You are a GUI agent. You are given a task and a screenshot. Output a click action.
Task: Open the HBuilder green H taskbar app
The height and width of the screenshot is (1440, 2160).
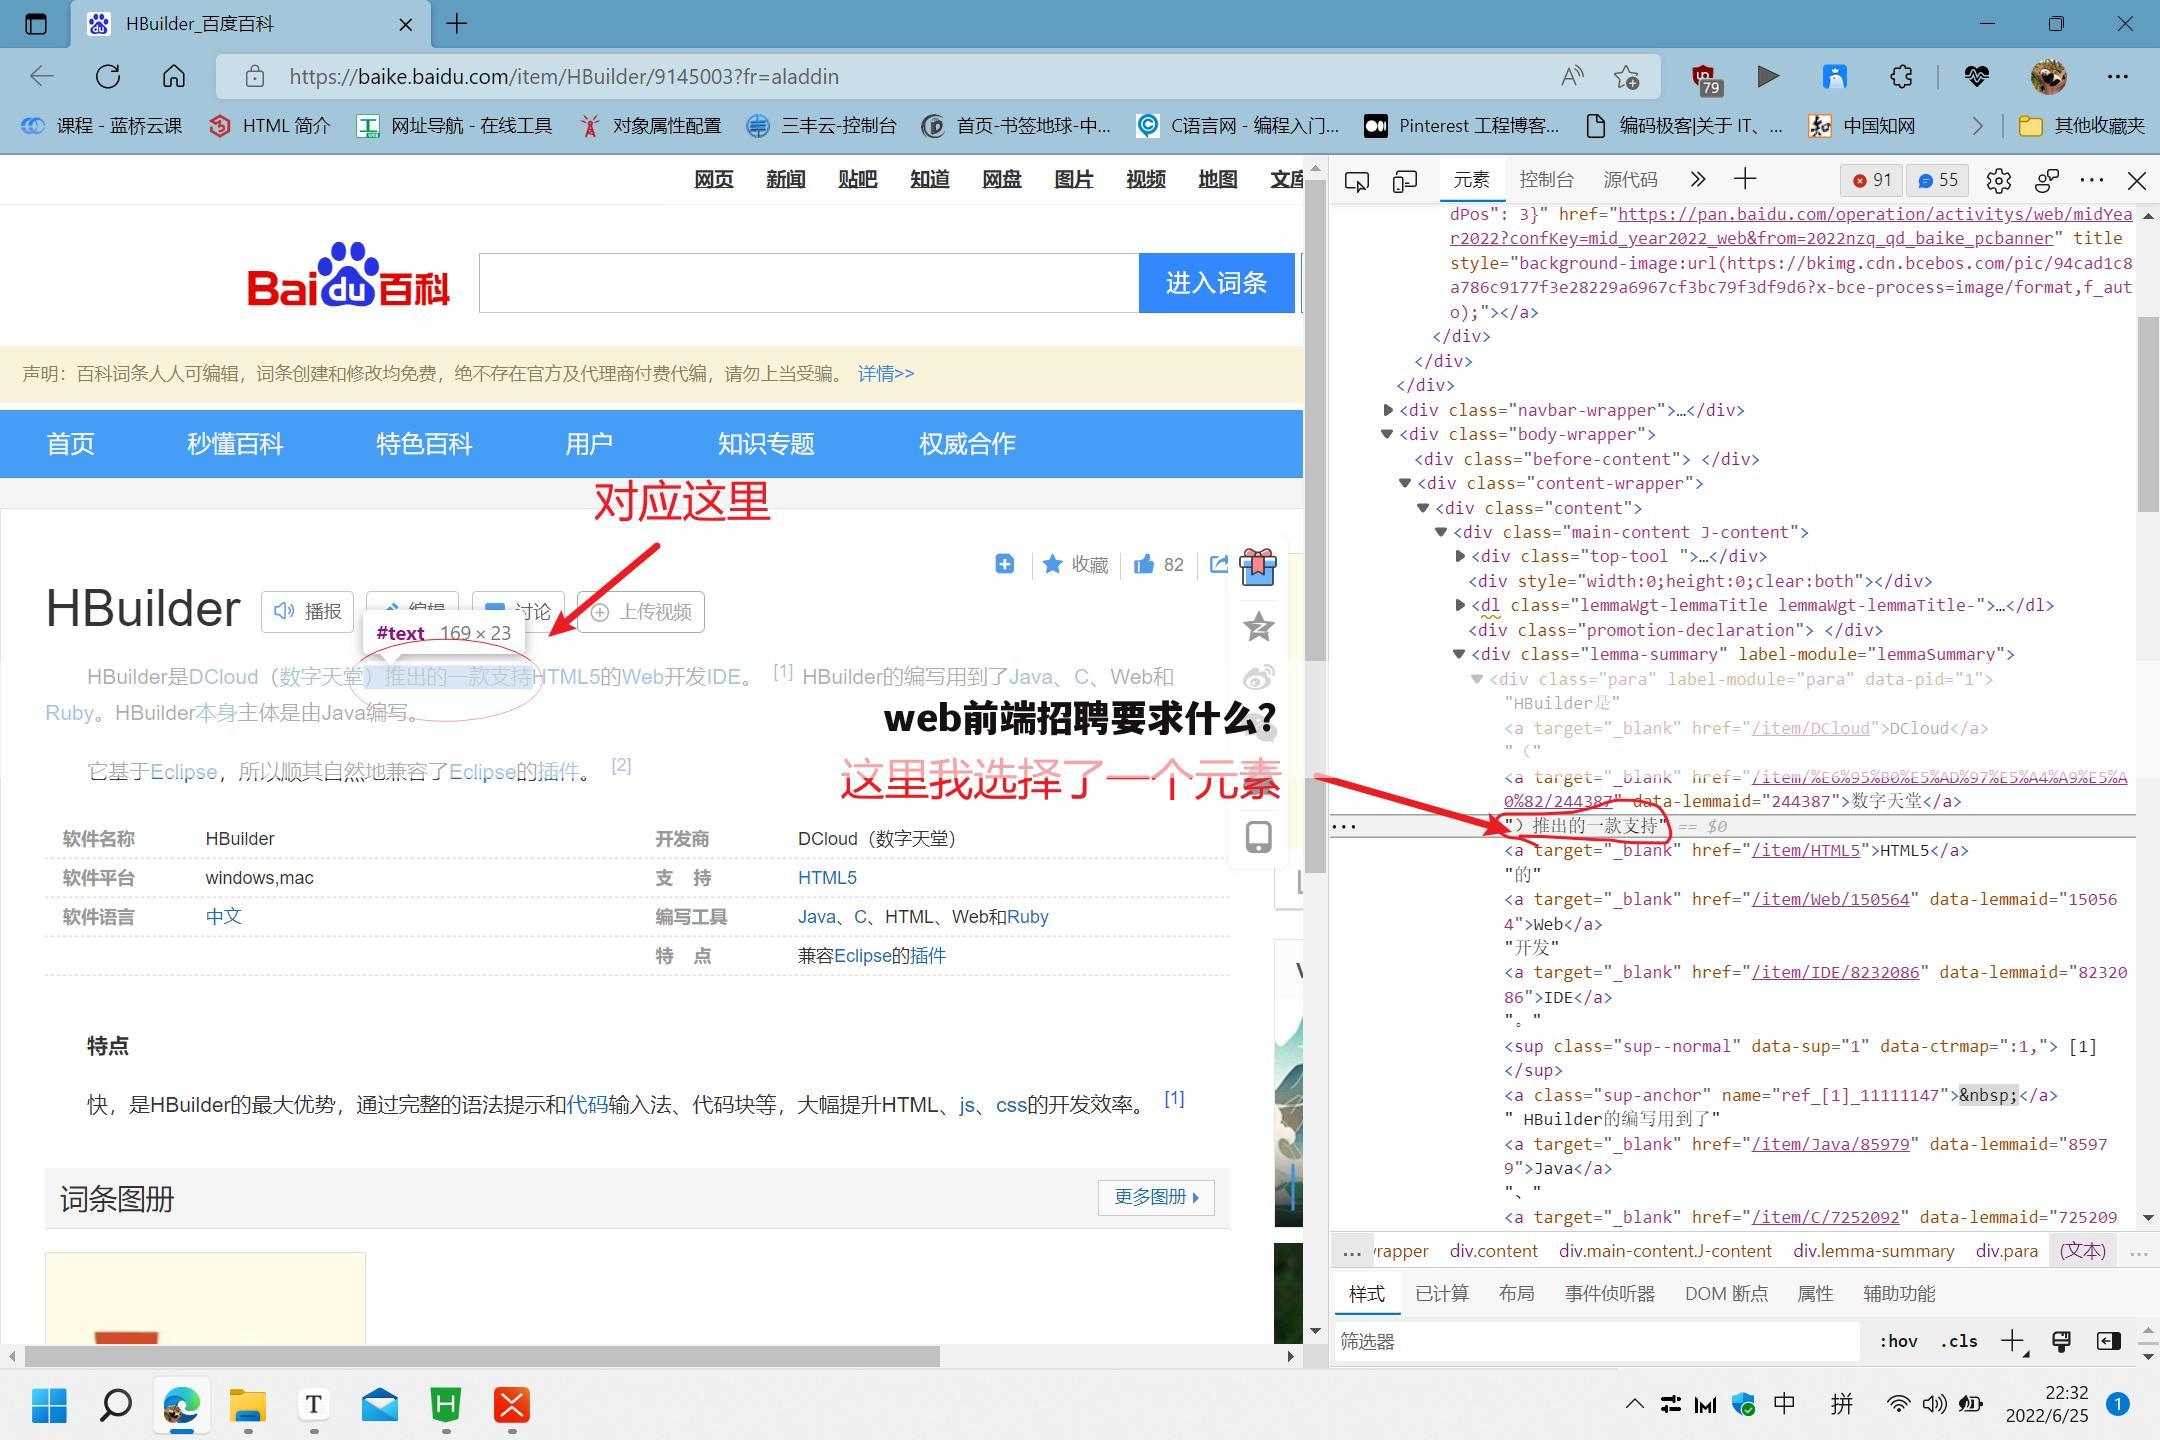coord(445,1405)
